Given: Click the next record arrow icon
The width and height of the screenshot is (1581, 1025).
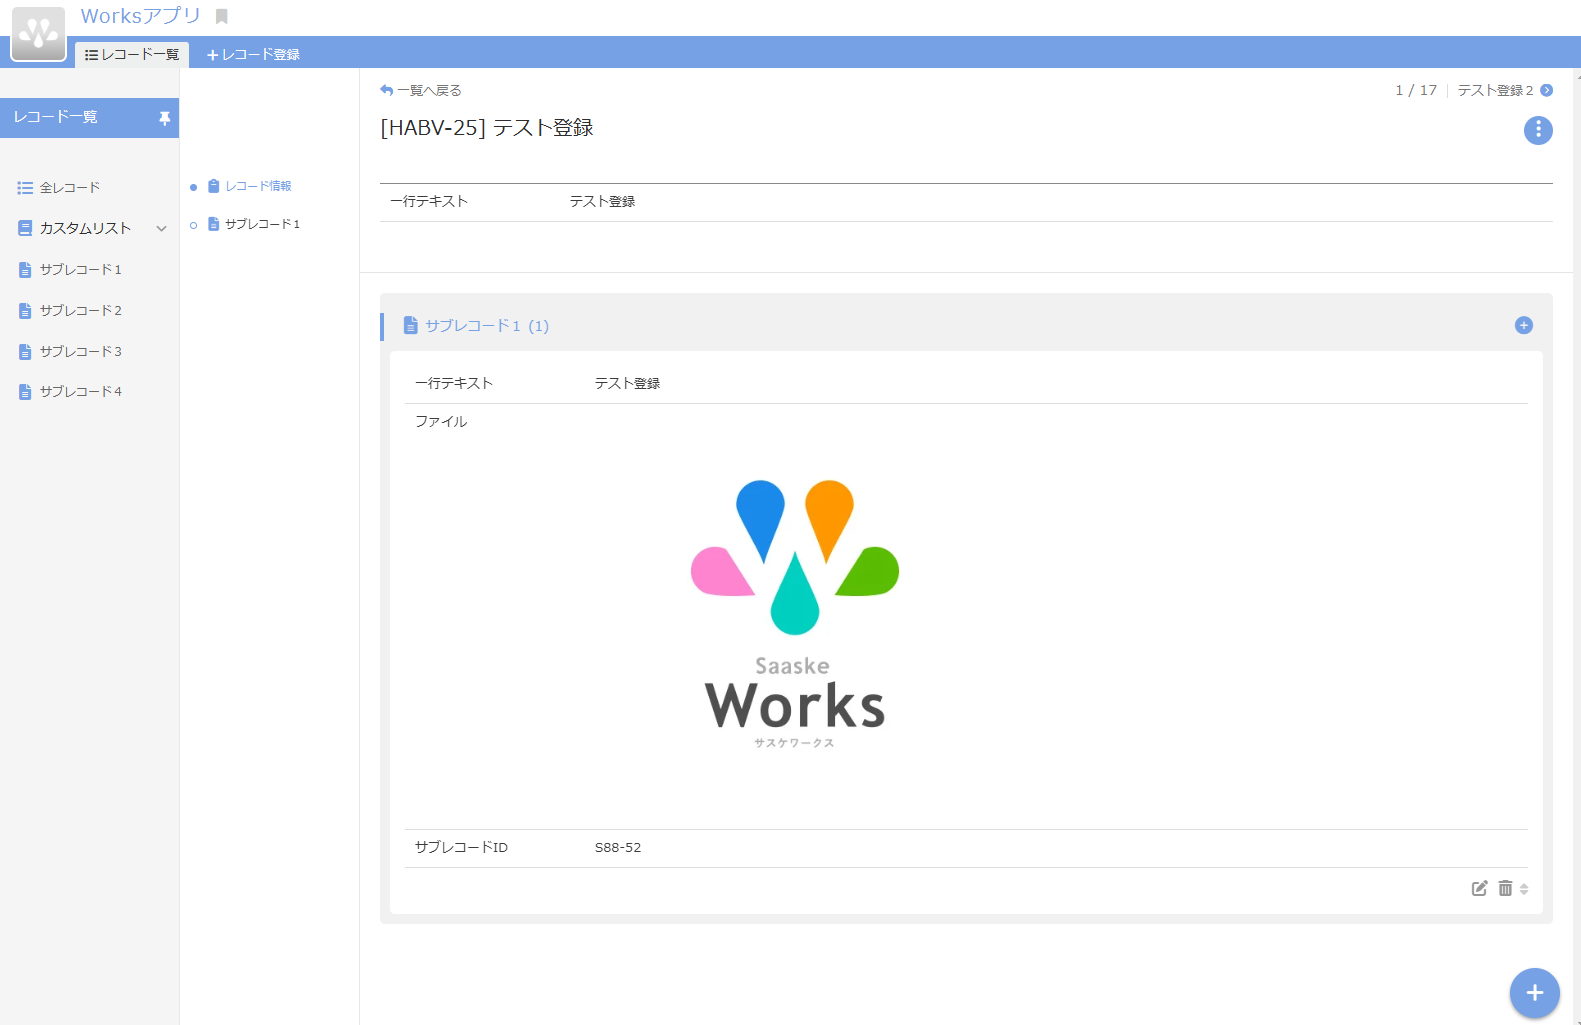Looking at the screenshot, I should coord(1546,90).
